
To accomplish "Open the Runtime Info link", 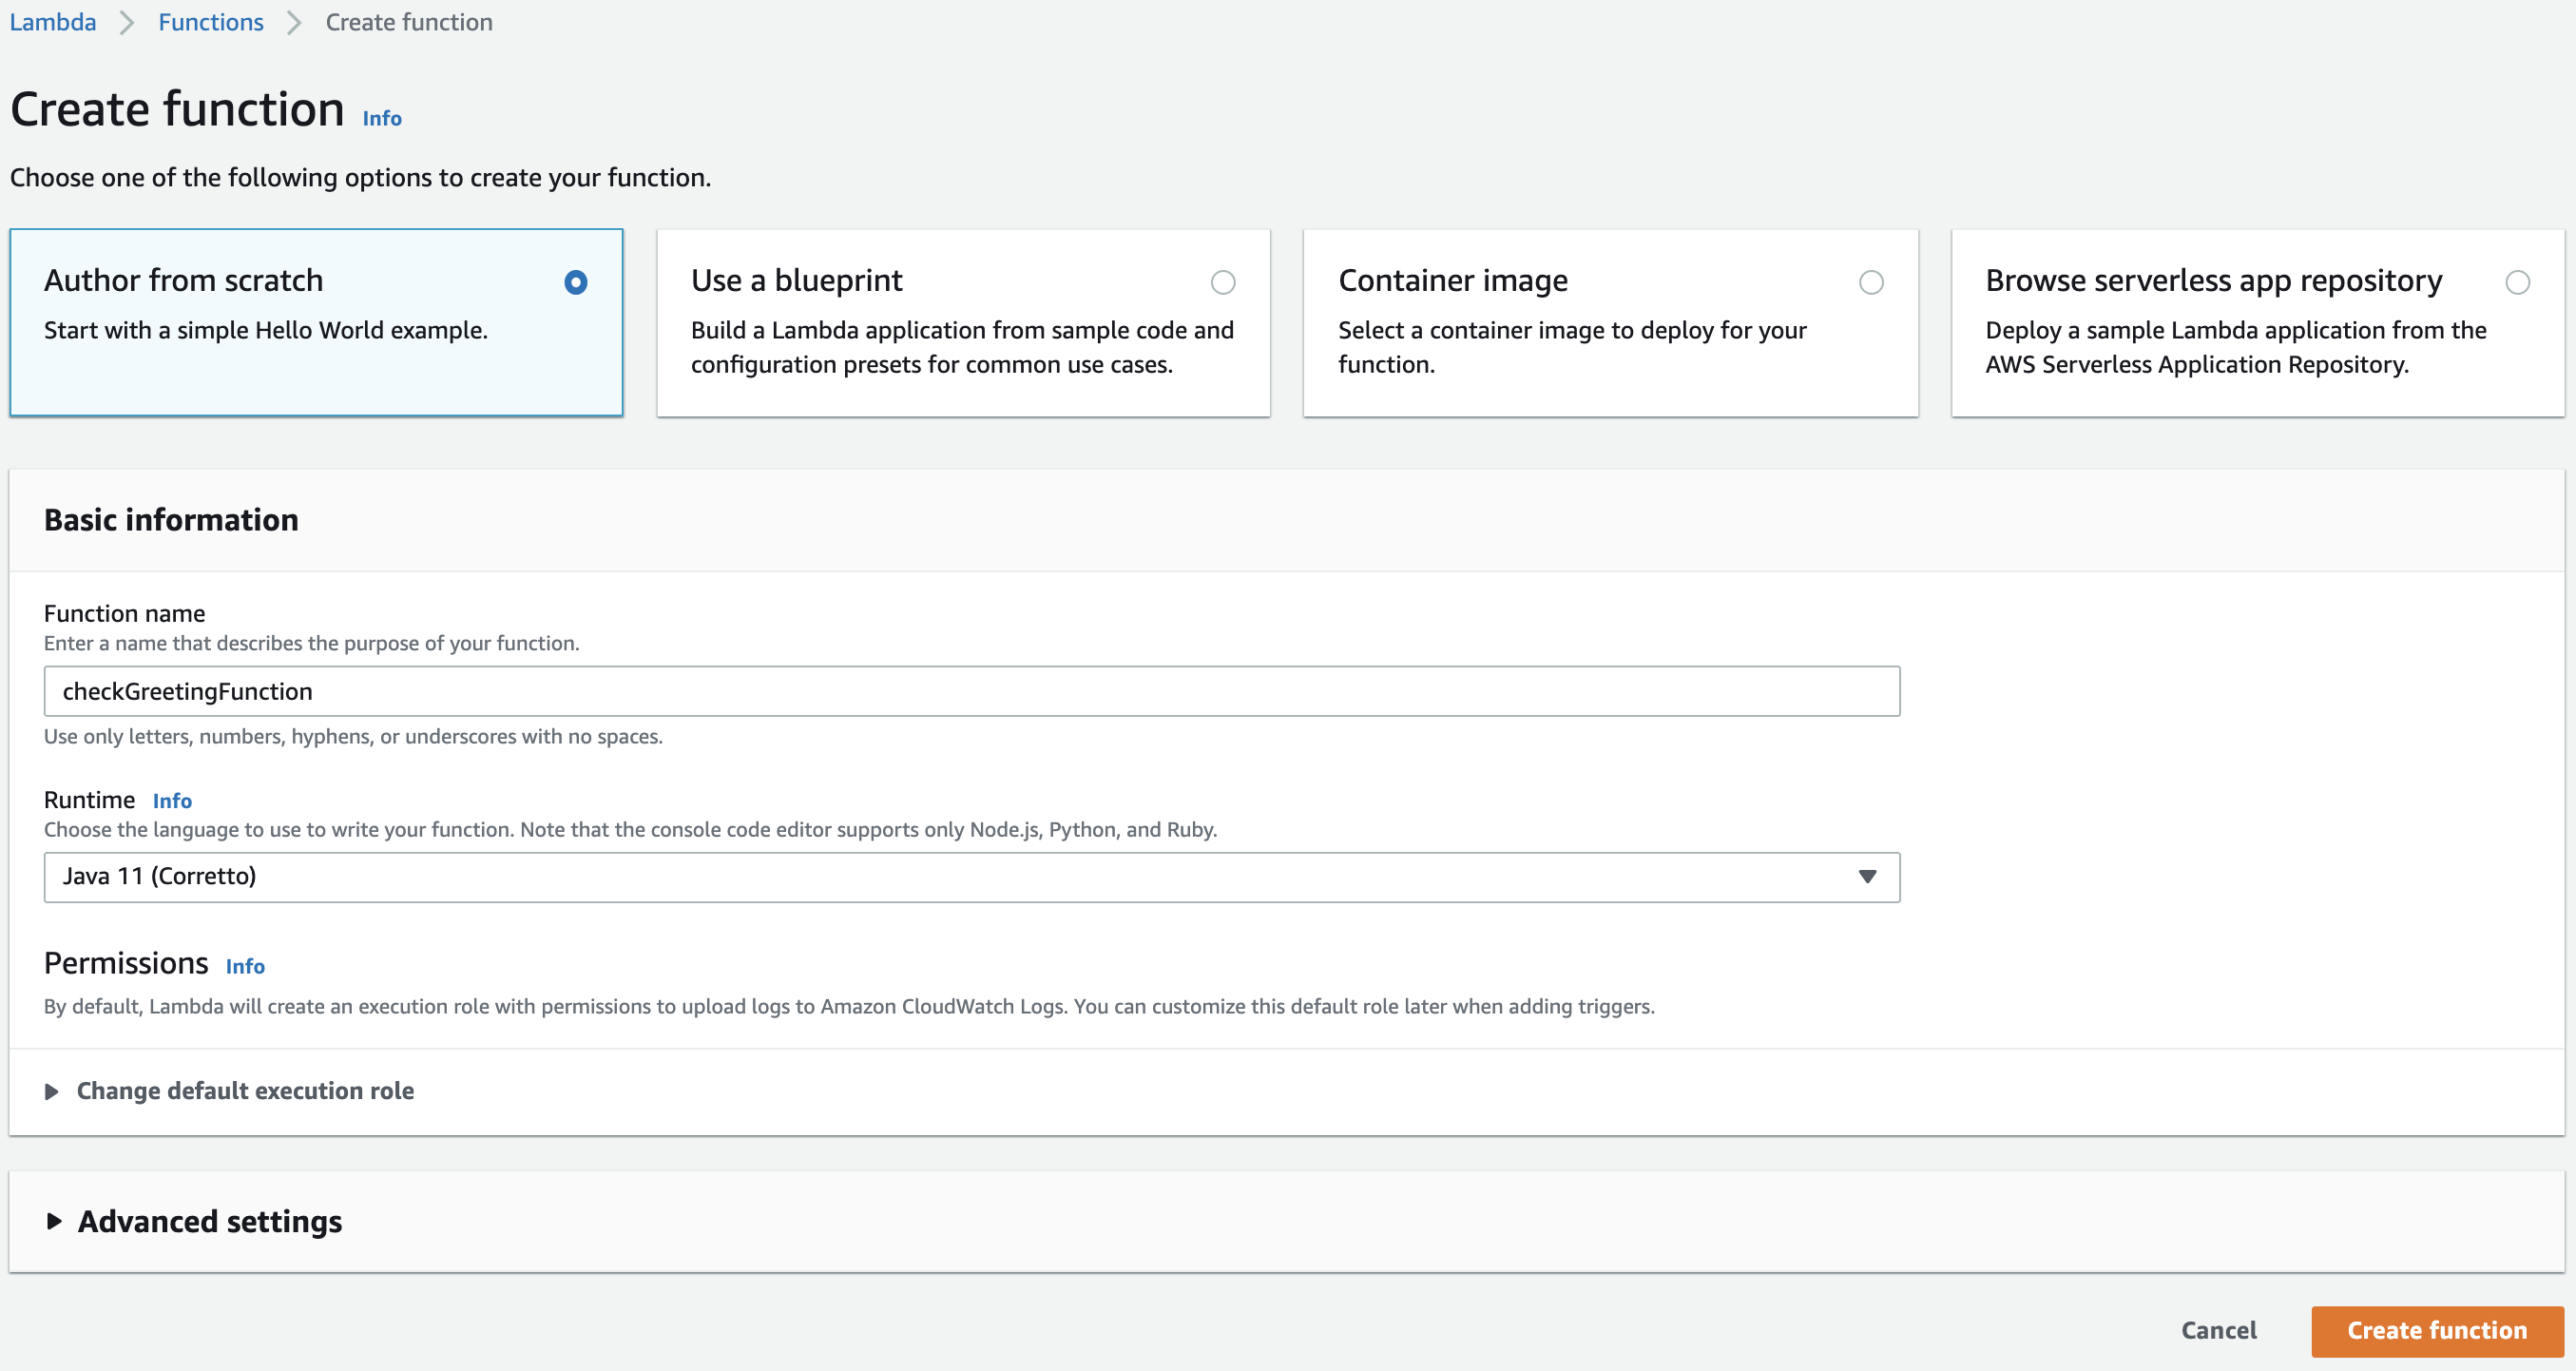I will 172,801.
